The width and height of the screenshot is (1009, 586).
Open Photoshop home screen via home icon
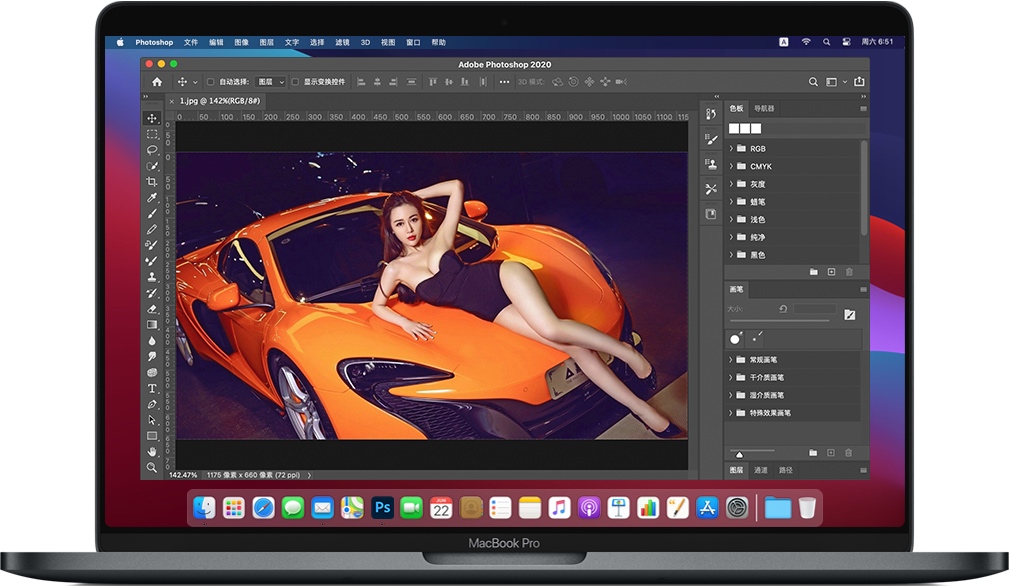156,82
